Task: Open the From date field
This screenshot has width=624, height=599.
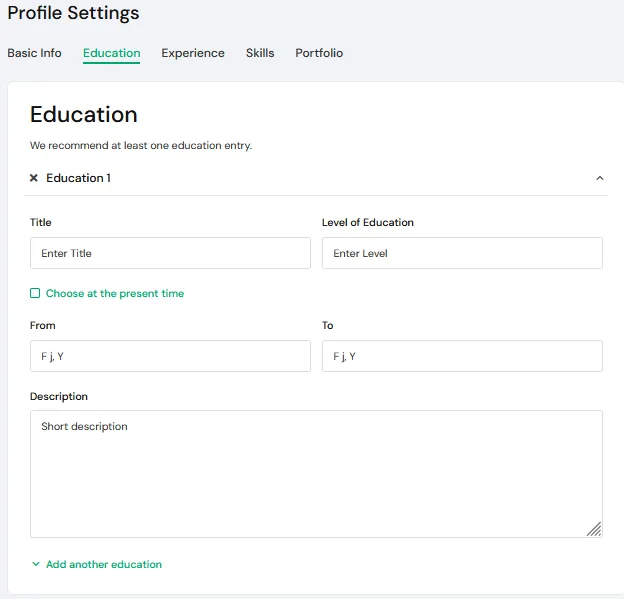Action: 170,356
